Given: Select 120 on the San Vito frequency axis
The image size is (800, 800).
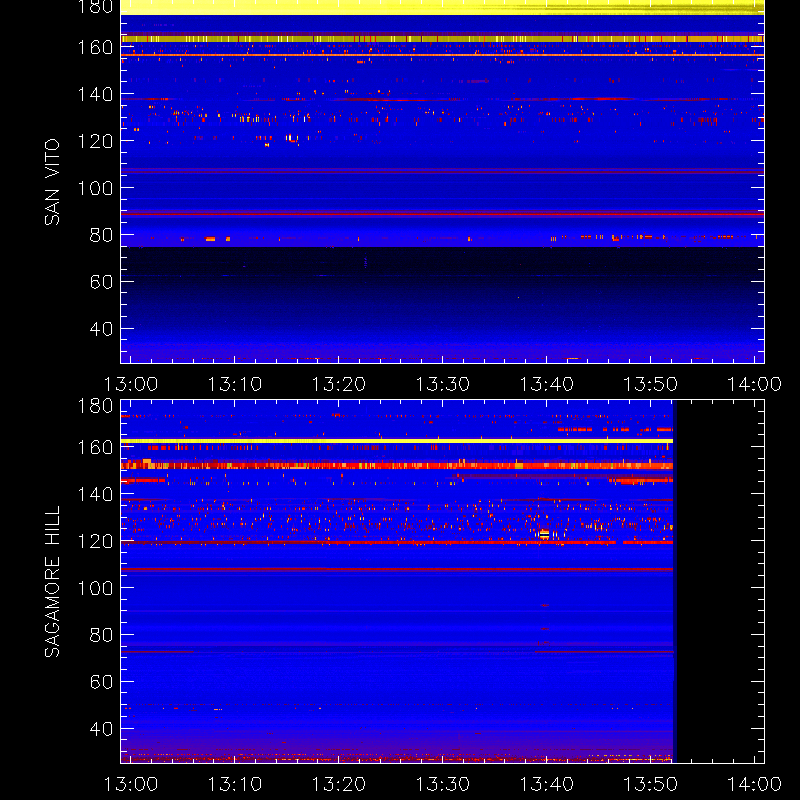Looking at the screenshot, I should [95, 141].
